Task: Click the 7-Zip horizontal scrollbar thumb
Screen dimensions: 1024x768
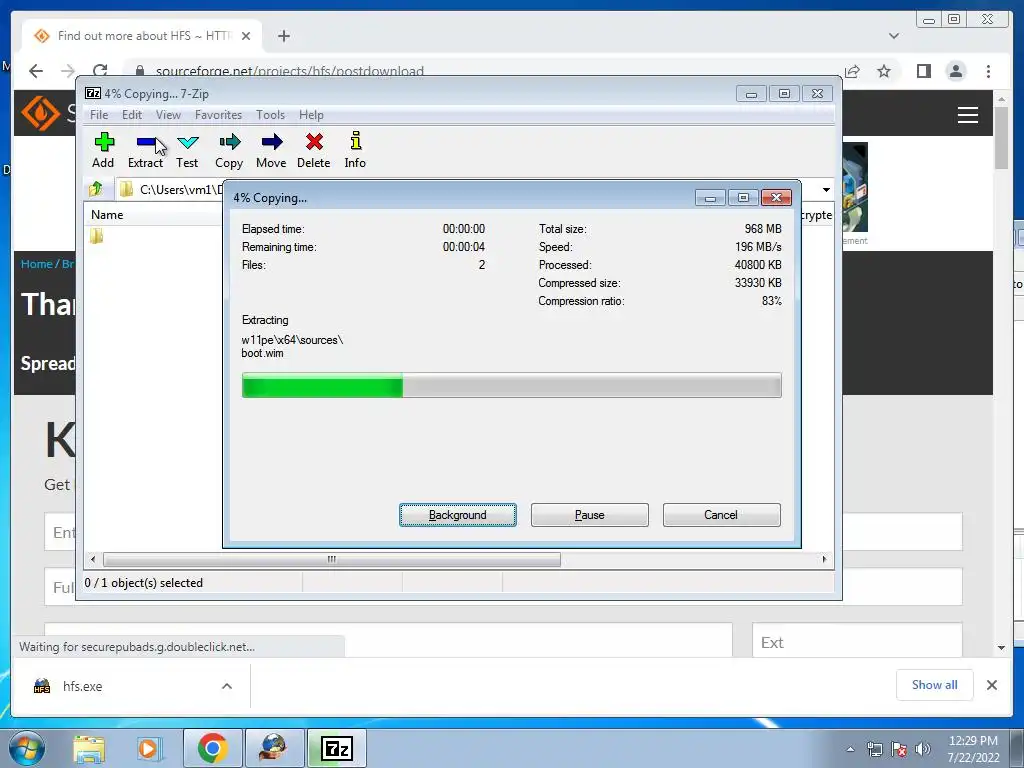Action: click(332, 559)
